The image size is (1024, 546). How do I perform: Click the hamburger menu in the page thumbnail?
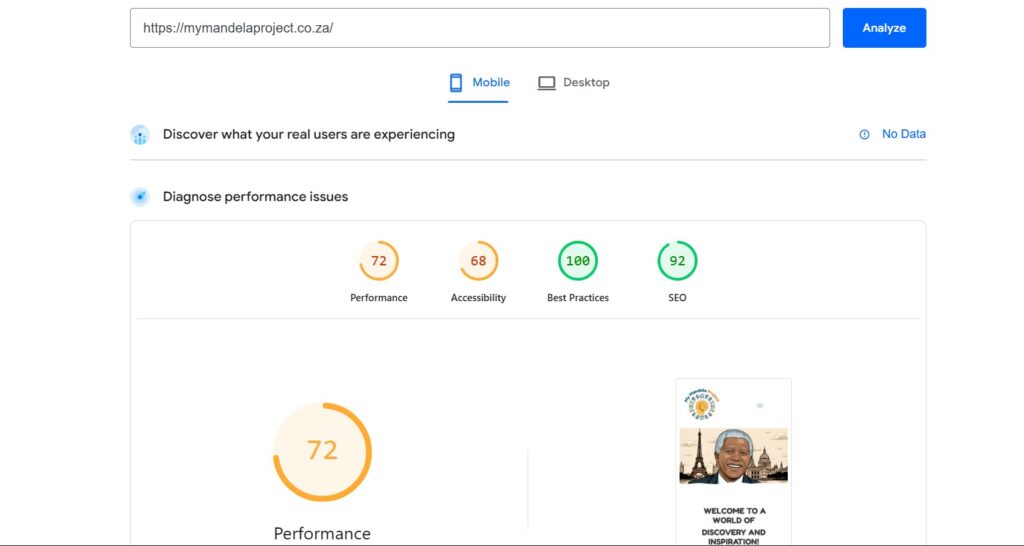(x=760, y=406)
